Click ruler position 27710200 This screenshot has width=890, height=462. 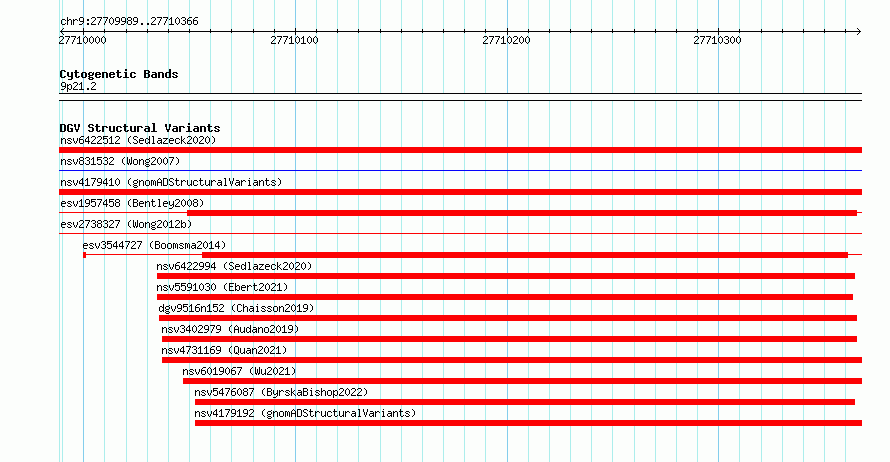click(x=506, y=40)
